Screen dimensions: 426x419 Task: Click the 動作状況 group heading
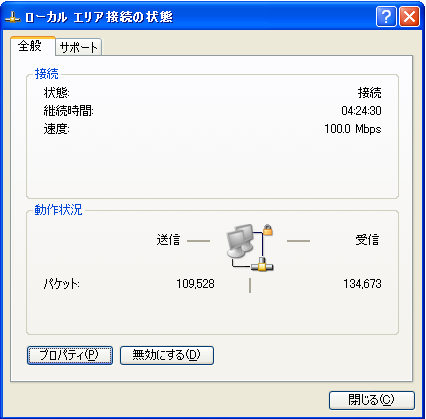coord(58,210)
